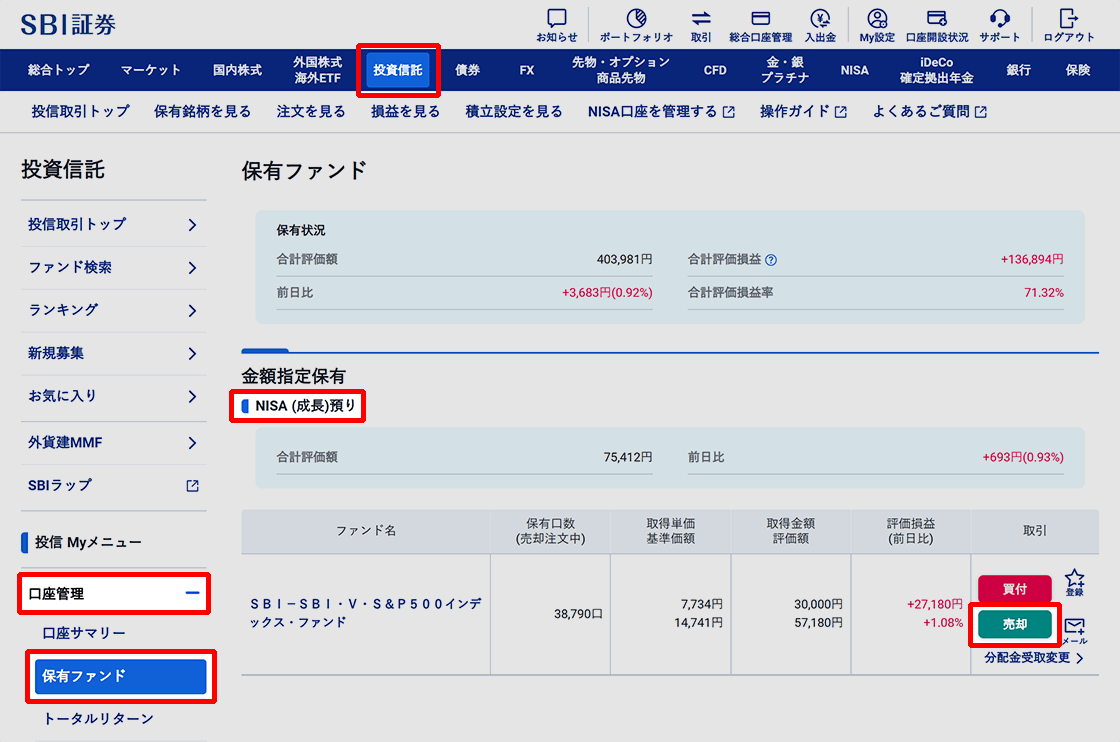Screen dimensions: 1120x742
Task: Click external link icon beside SBIラップ
Action: 192,486
